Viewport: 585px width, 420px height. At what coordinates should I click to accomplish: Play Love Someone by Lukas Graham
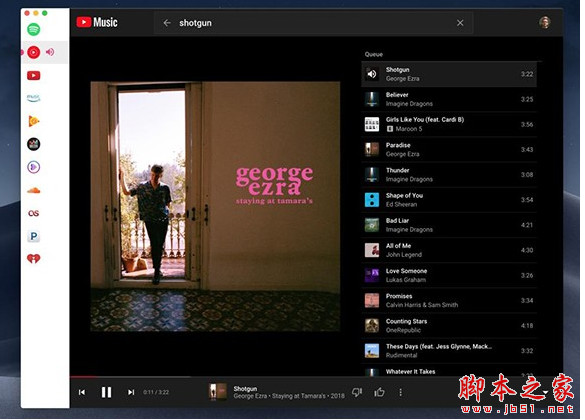(449, 275)
